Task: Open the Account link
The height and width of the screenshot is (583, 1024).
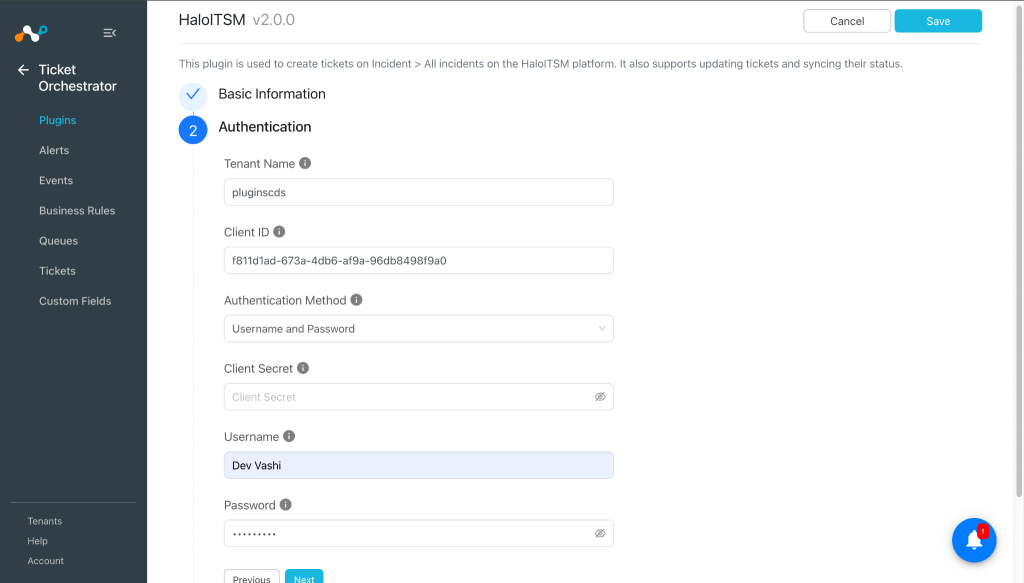Action: click(x=46, y=561)
